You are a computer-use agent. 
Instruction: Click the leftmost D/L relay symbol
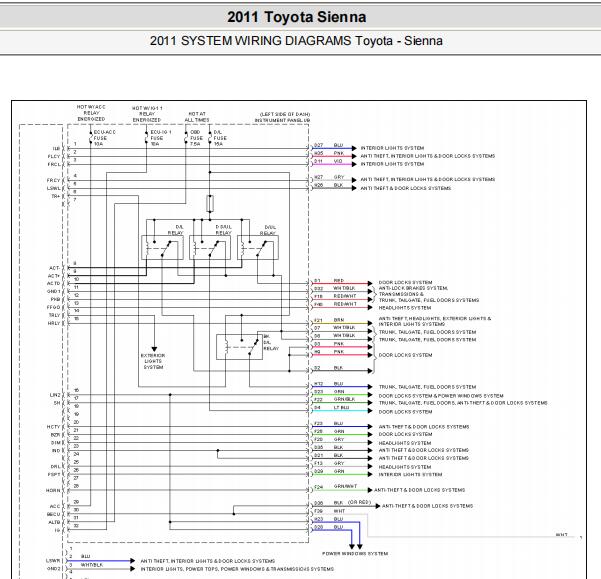tap(163, 248)
